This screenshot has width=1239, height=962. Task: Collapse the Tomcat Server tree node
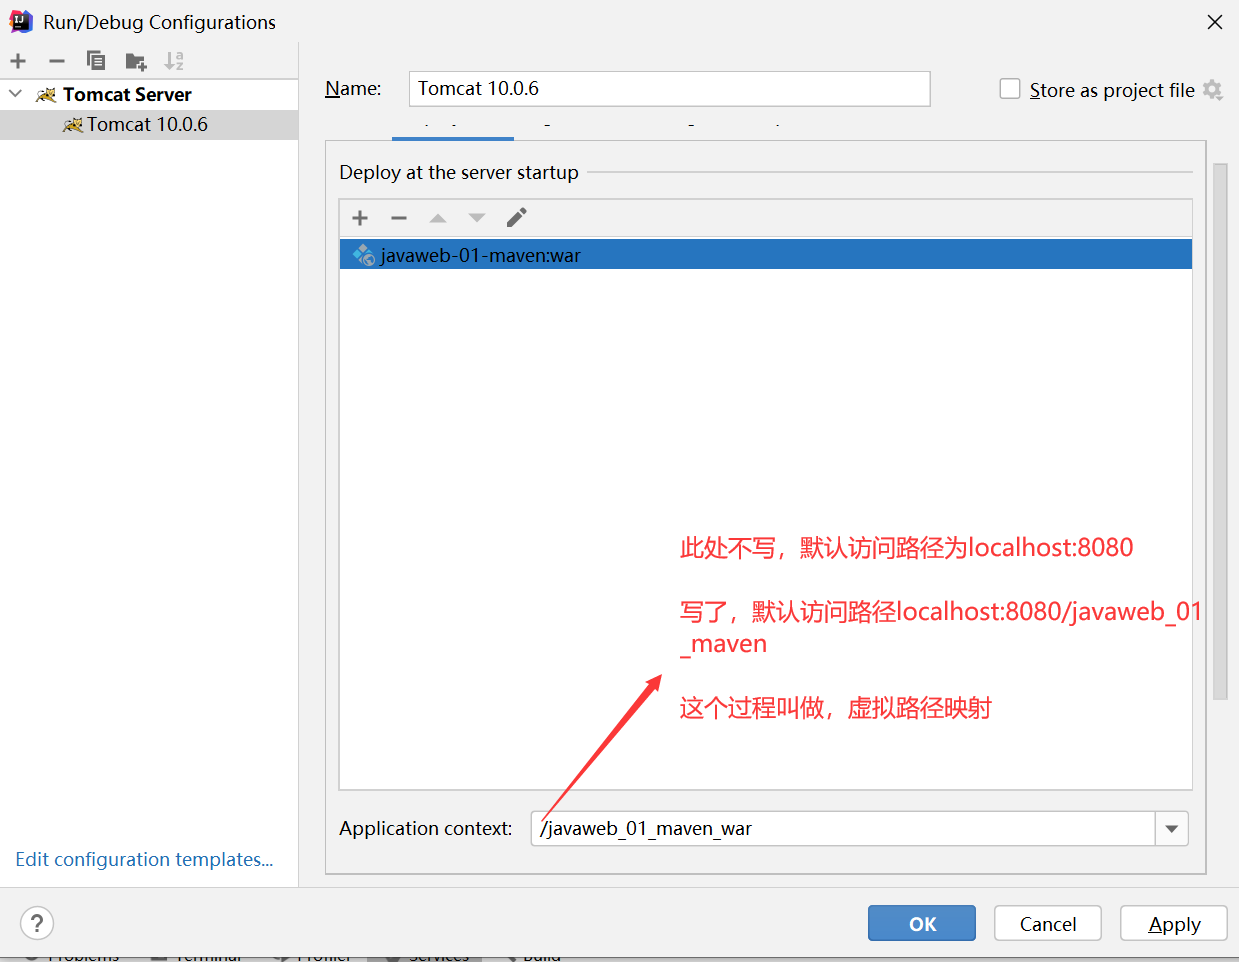(x=15, y=94)
